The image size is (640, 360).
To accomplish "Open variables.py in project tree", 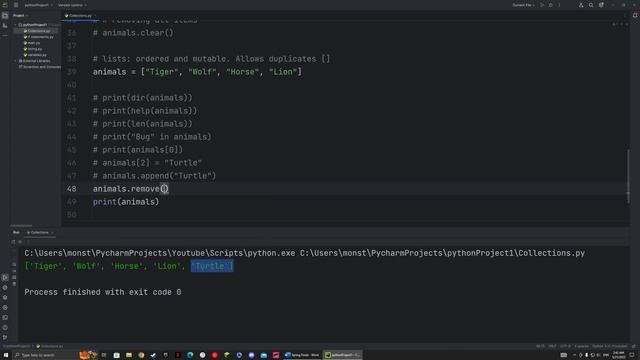I will [35, 55].
